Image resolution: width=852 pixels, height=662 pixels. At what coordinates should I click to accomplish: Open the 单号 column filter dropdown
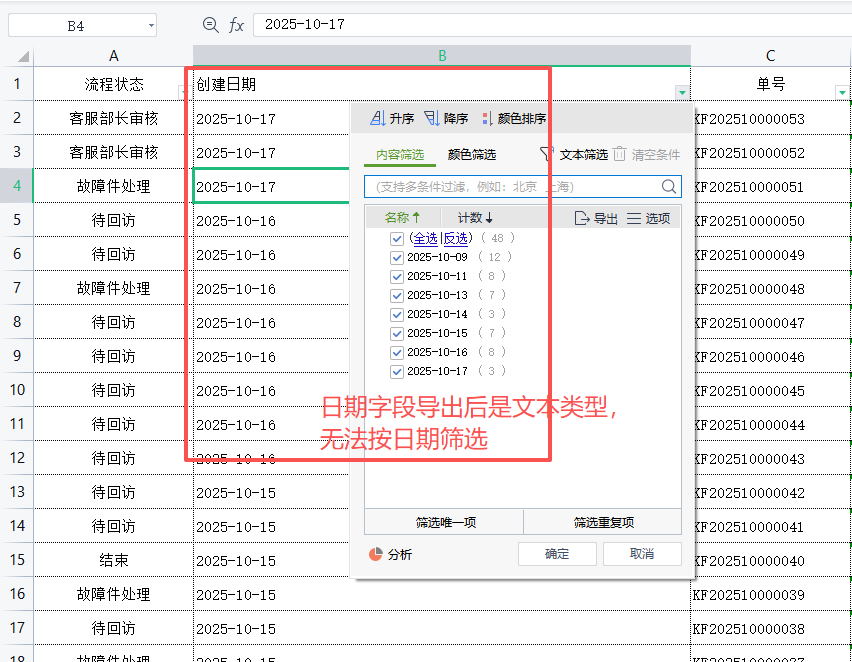tap(842, 92)
